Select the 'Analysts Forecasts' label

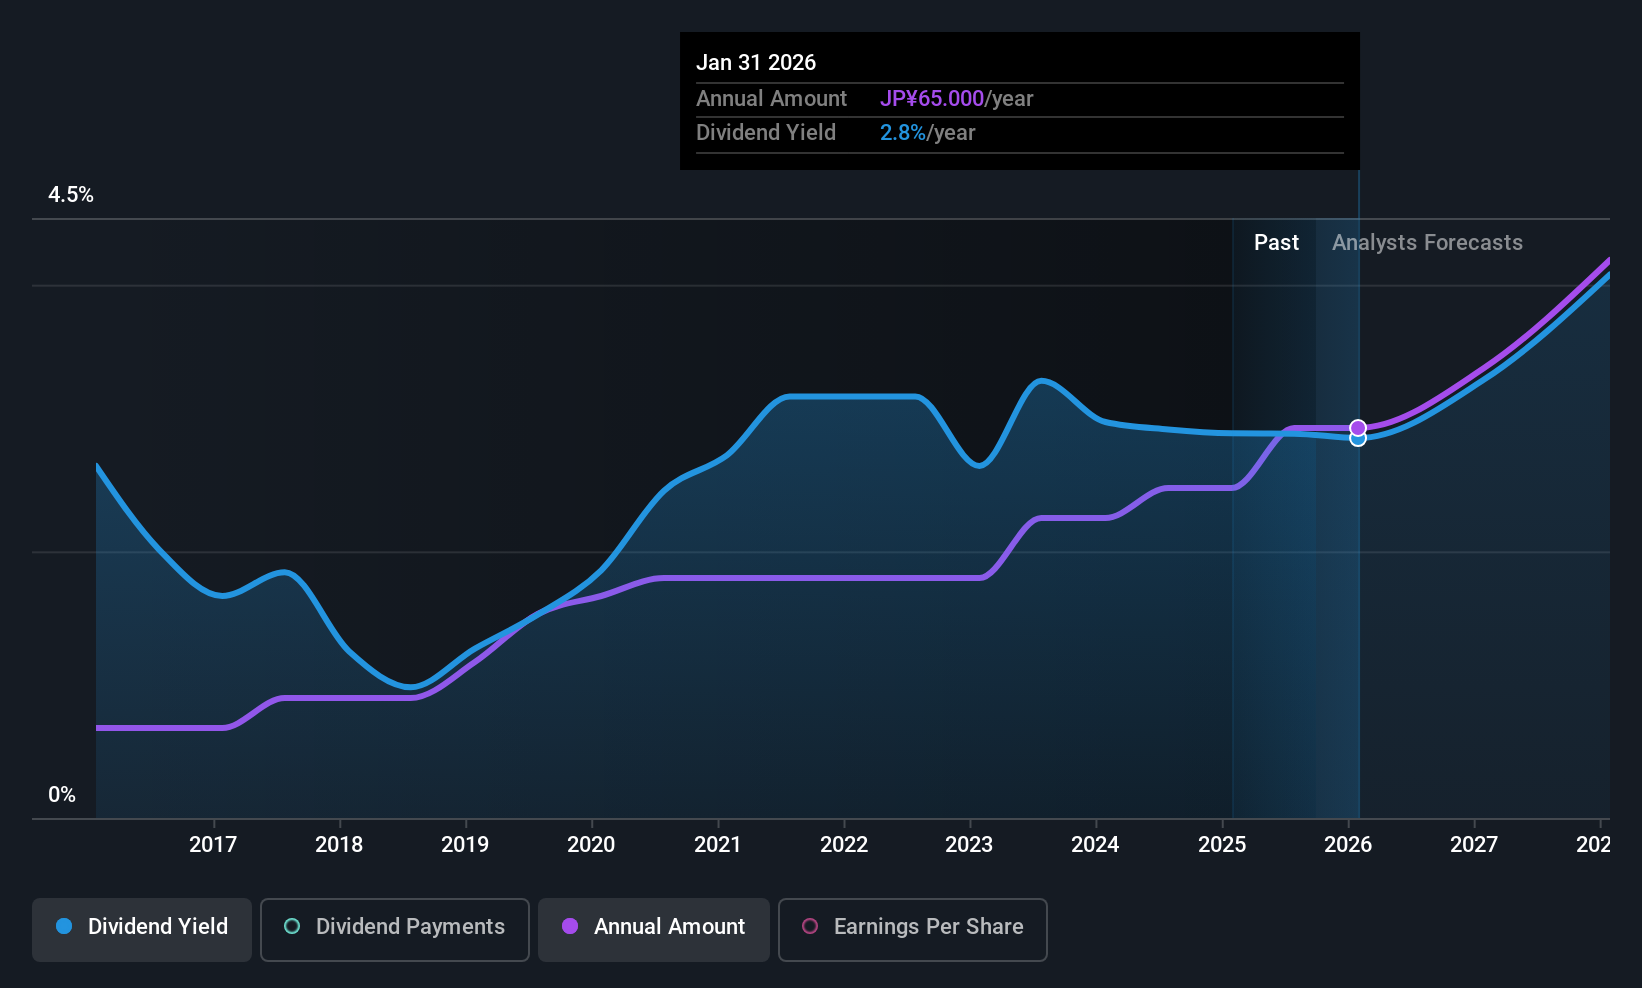pos(1427,243)
